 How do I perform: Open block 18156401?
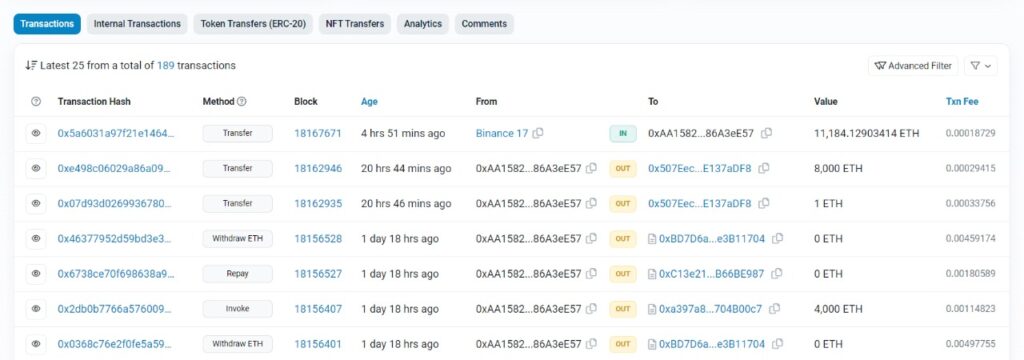click(x=318, y=344)
